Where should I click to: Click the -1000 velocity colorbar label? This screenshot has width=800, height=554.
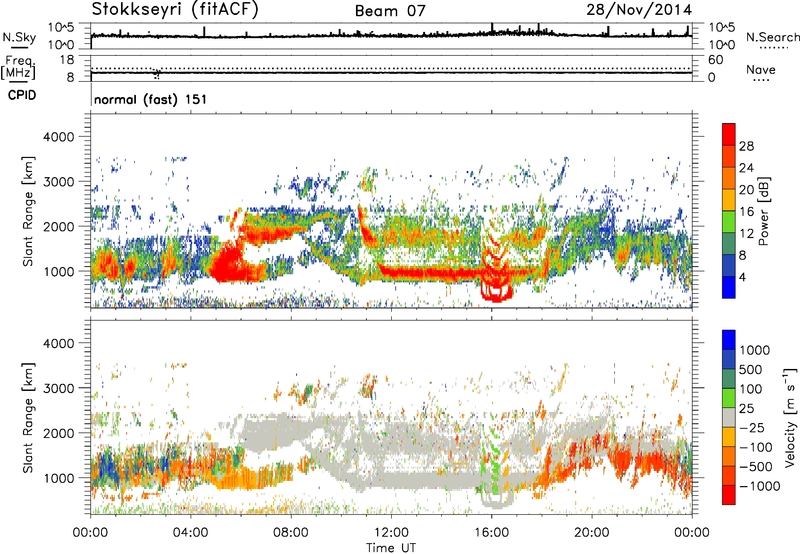click(760, 486)
